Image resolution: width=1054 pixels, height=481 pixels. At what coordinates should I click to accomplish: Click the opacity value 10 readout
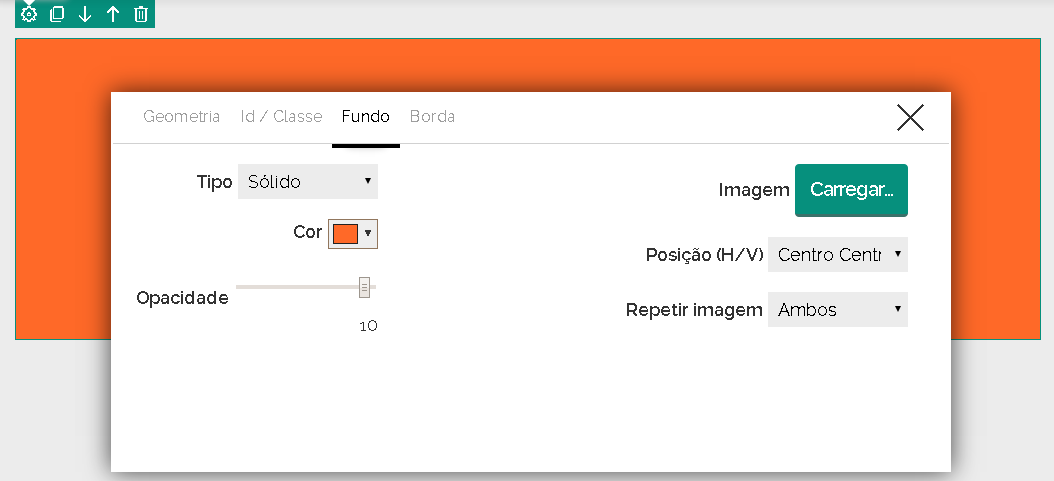click(368, 326)
